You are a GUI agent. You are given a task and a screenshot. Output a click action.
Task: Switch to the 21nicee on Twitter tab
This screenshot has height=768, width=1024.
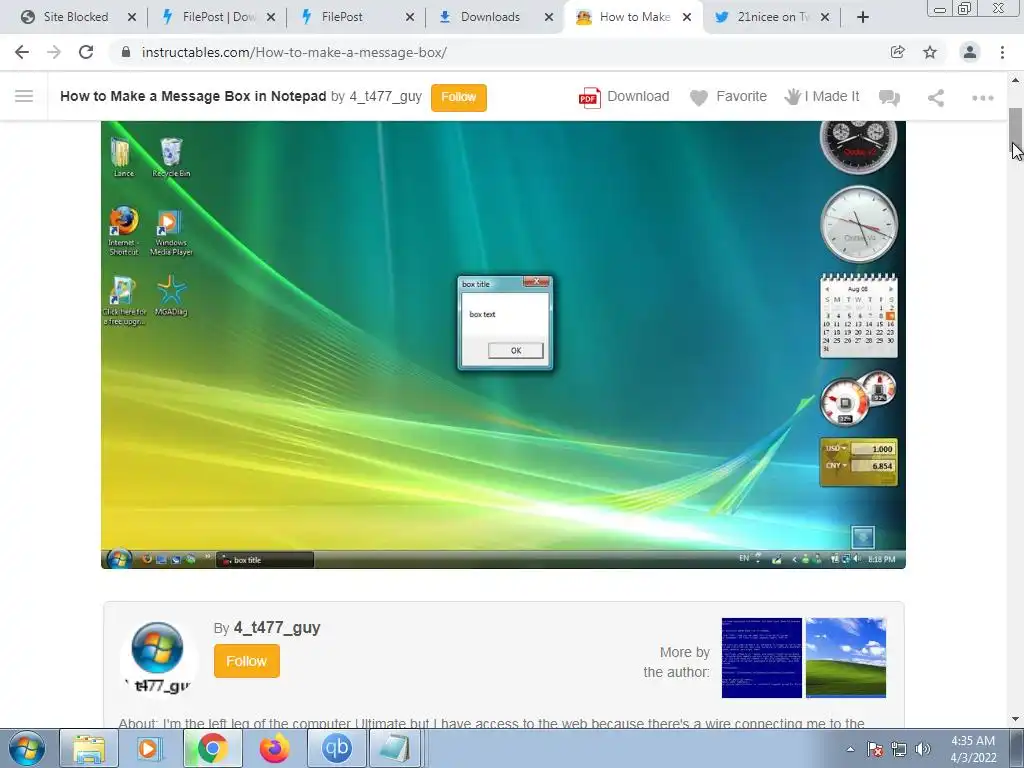(x=771, y=17)
